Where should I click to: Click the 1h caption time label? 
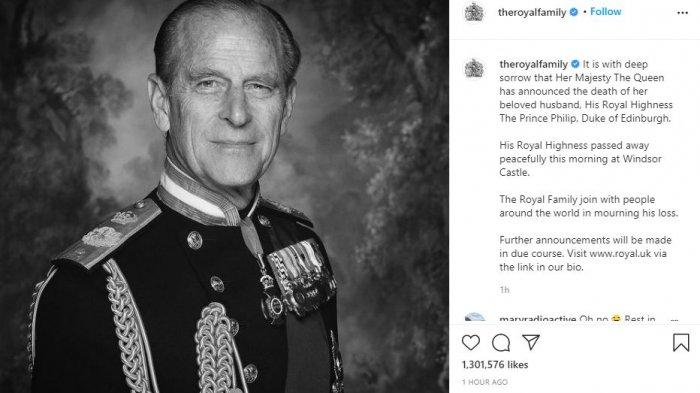pyautogui.click(x=504, y=290)
